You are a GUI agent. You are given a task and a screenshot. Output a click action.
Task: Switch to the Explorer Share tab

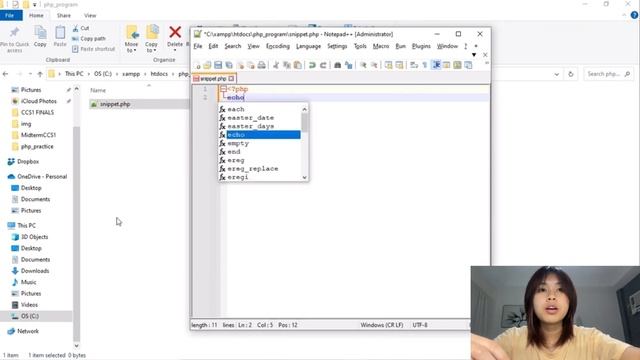(64, 16)
